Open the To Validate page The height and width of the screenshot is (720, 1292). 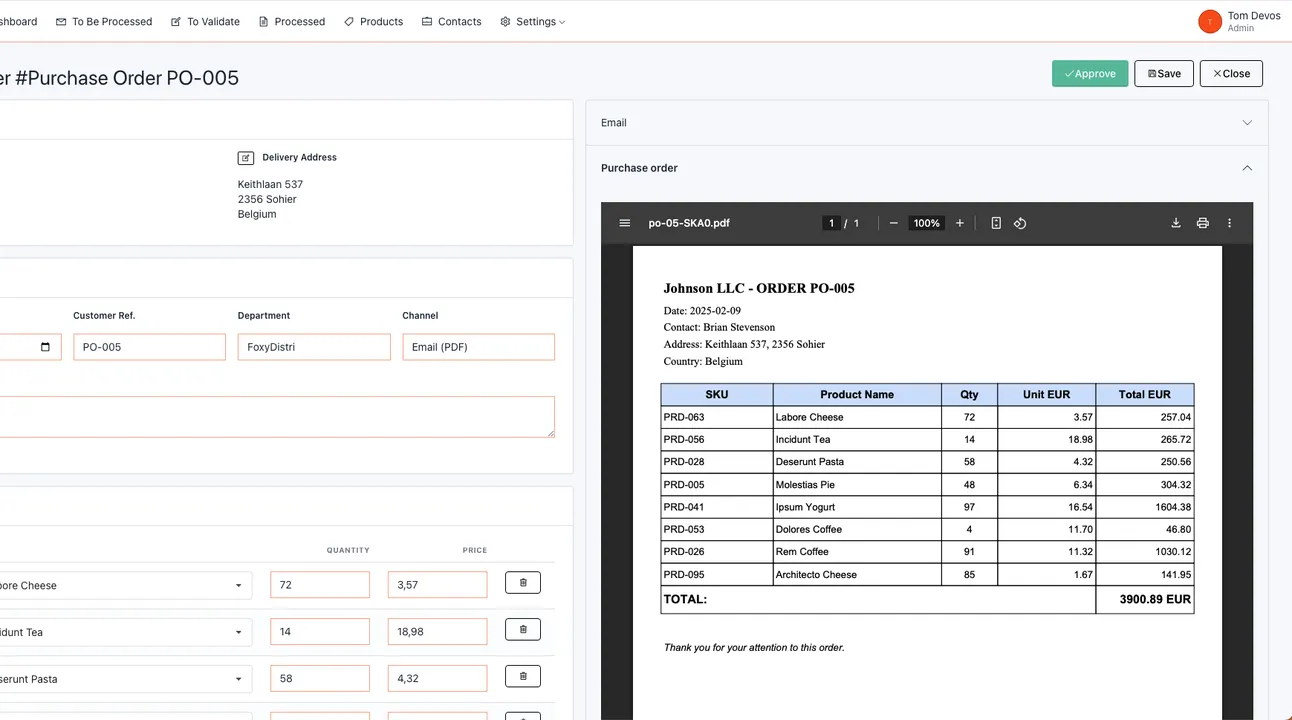(x=205, y=21)
